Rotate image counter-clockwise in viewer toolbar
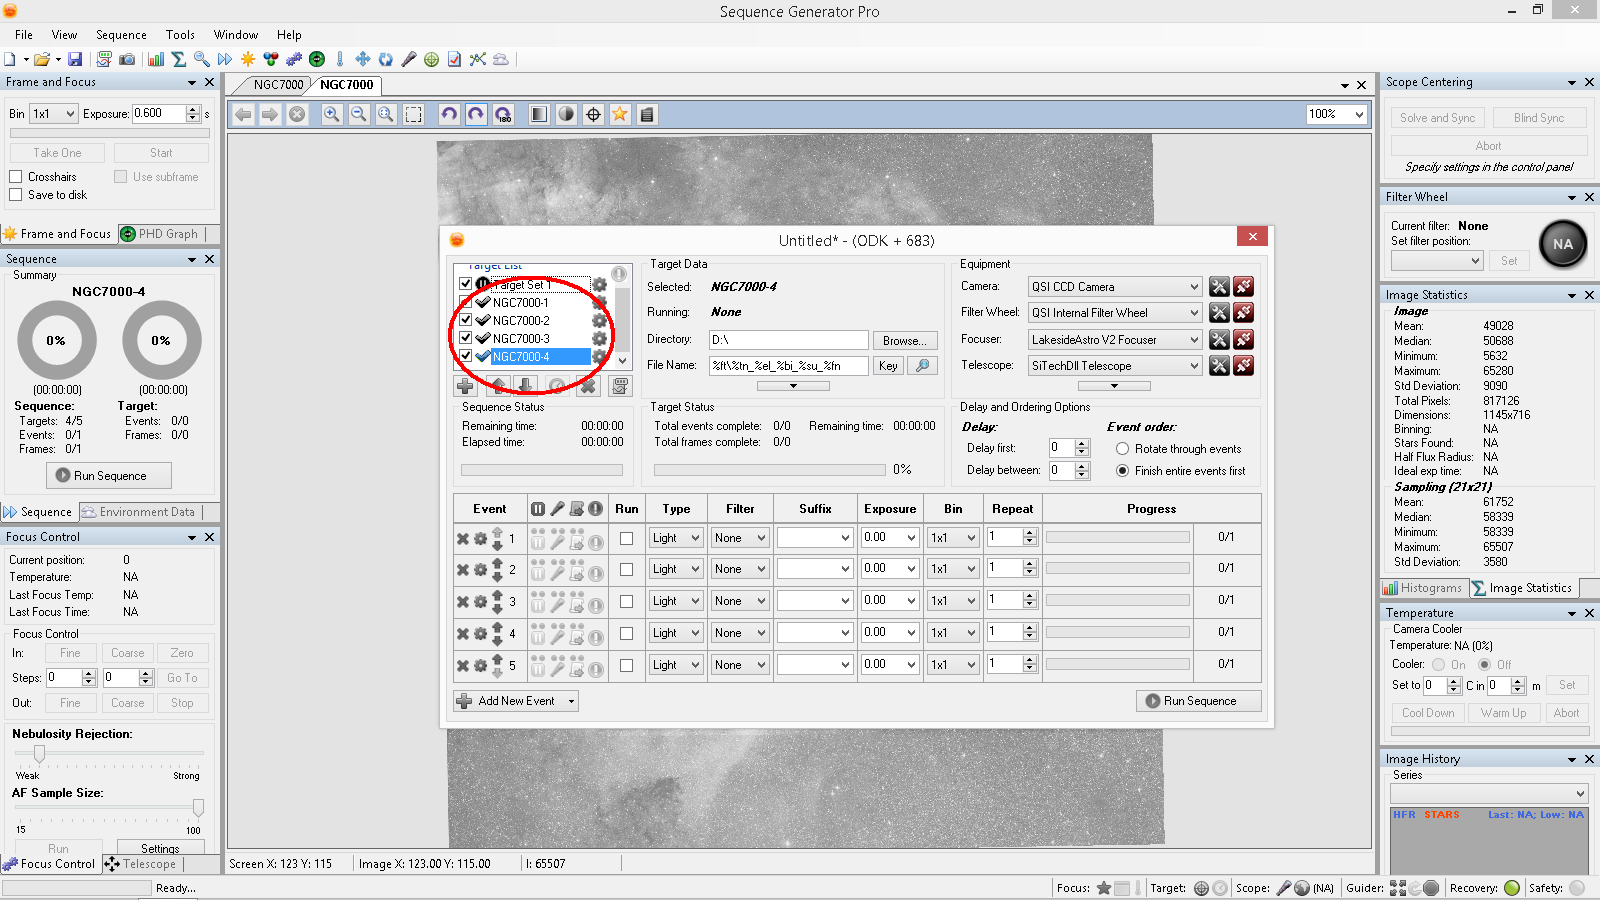The height and width of the screenshot is (900, 1600). [x=449, y=114]
